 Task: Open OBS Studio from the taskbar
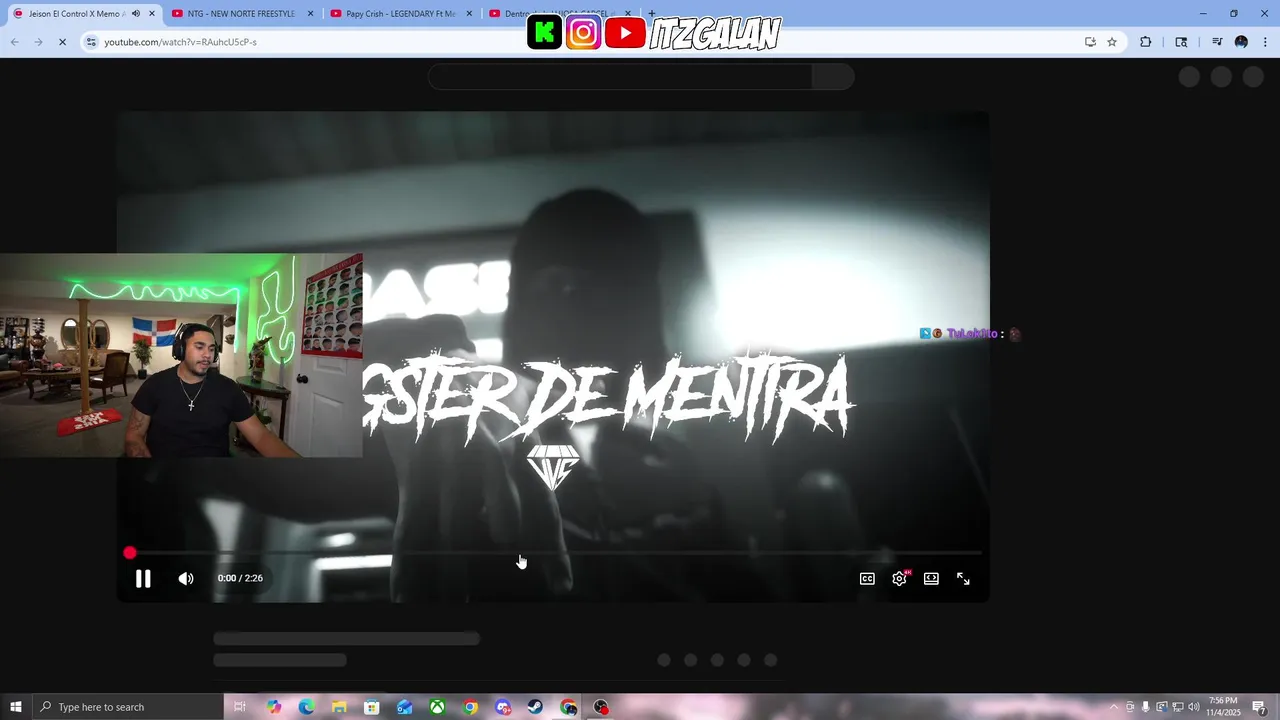click(x=601, y=707)
